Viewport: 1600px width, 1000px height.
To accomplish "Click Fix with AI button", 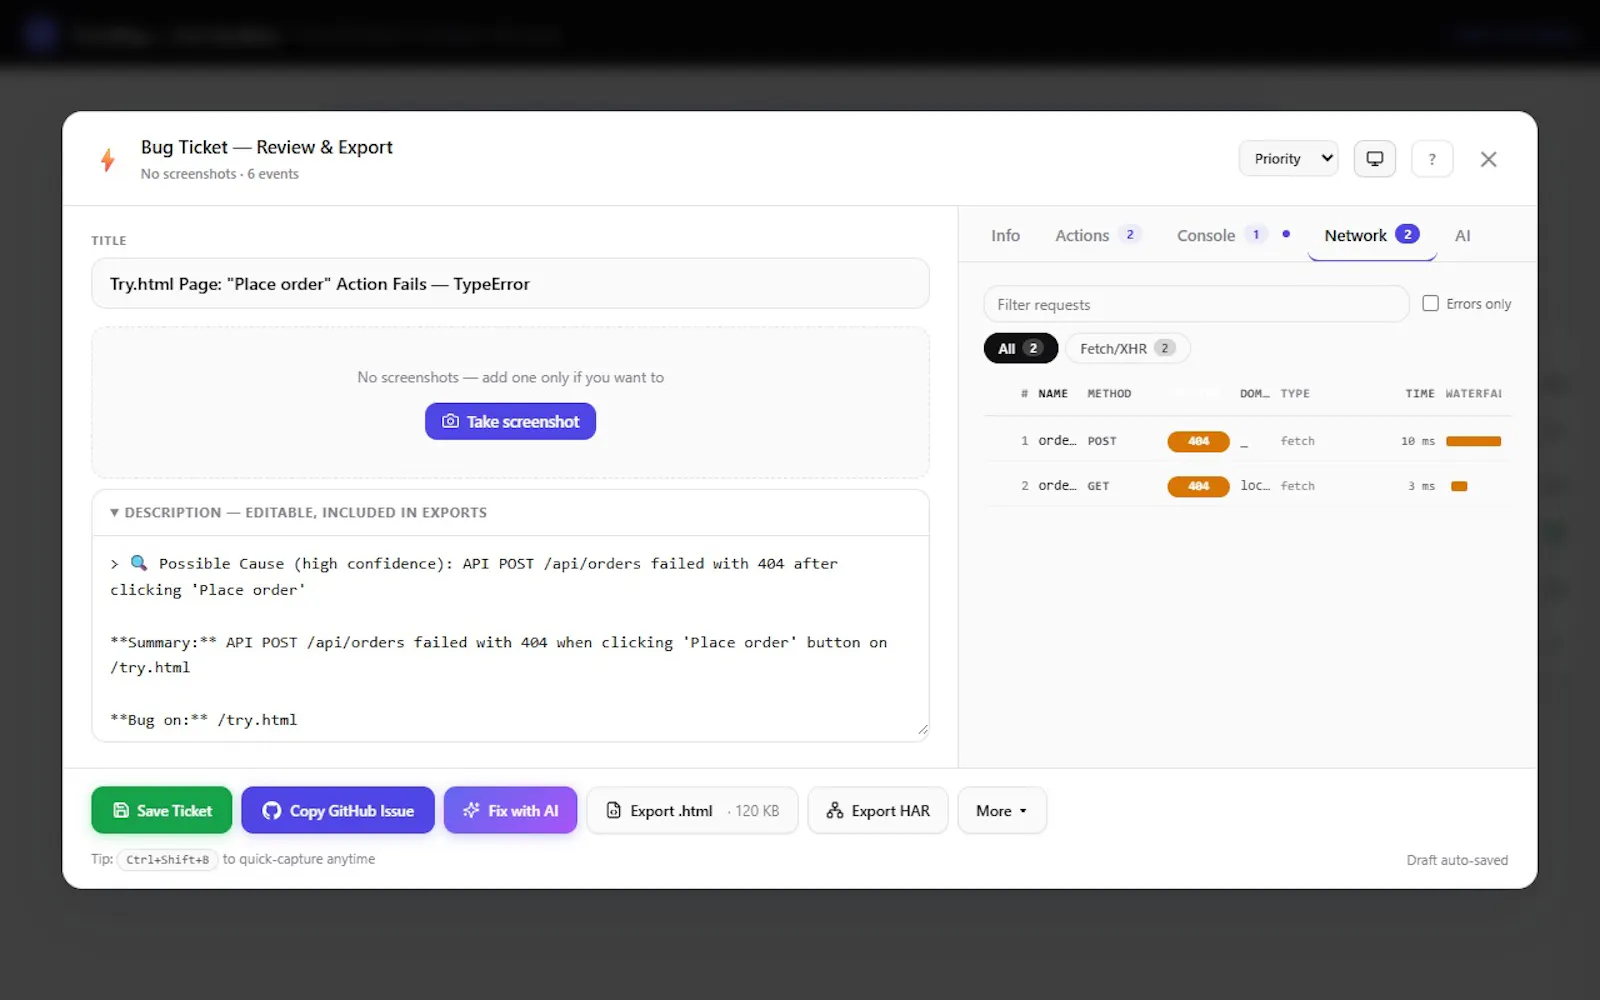I will (x=510, y=810).
